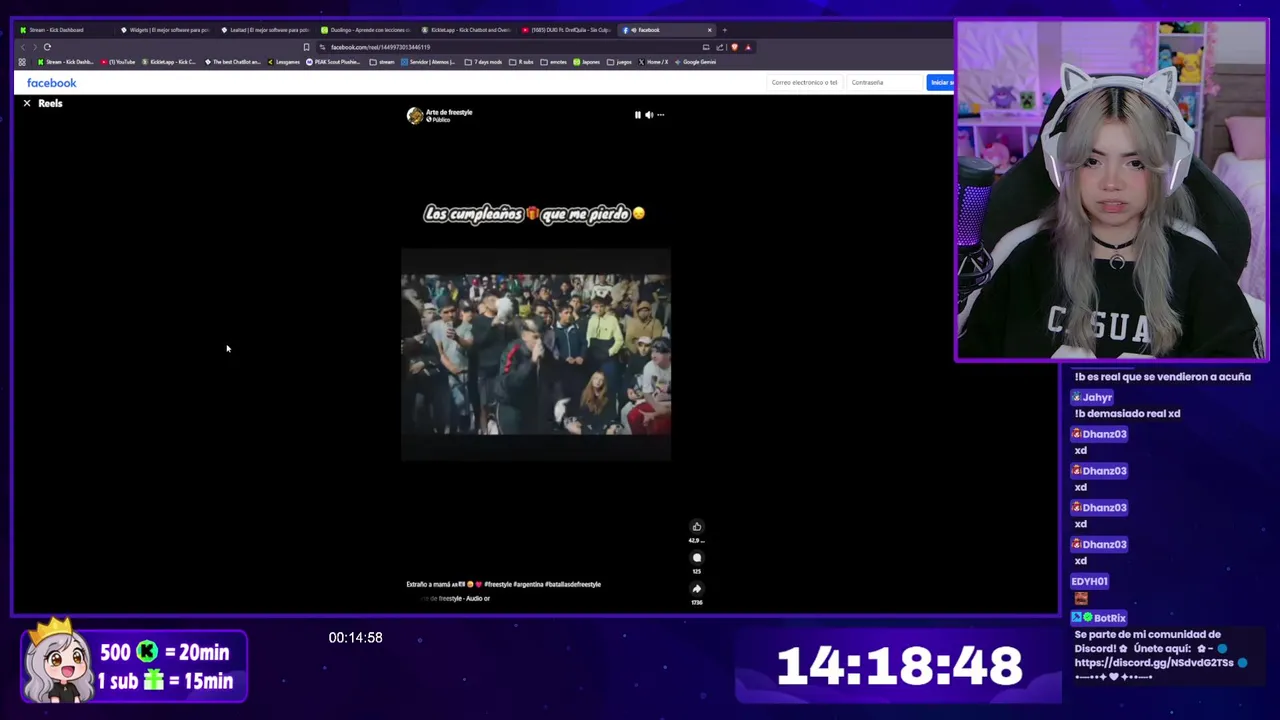Open the reel's three-dot options menu
The height and width of the screenshot is (720, 1280).
[660, 115]
